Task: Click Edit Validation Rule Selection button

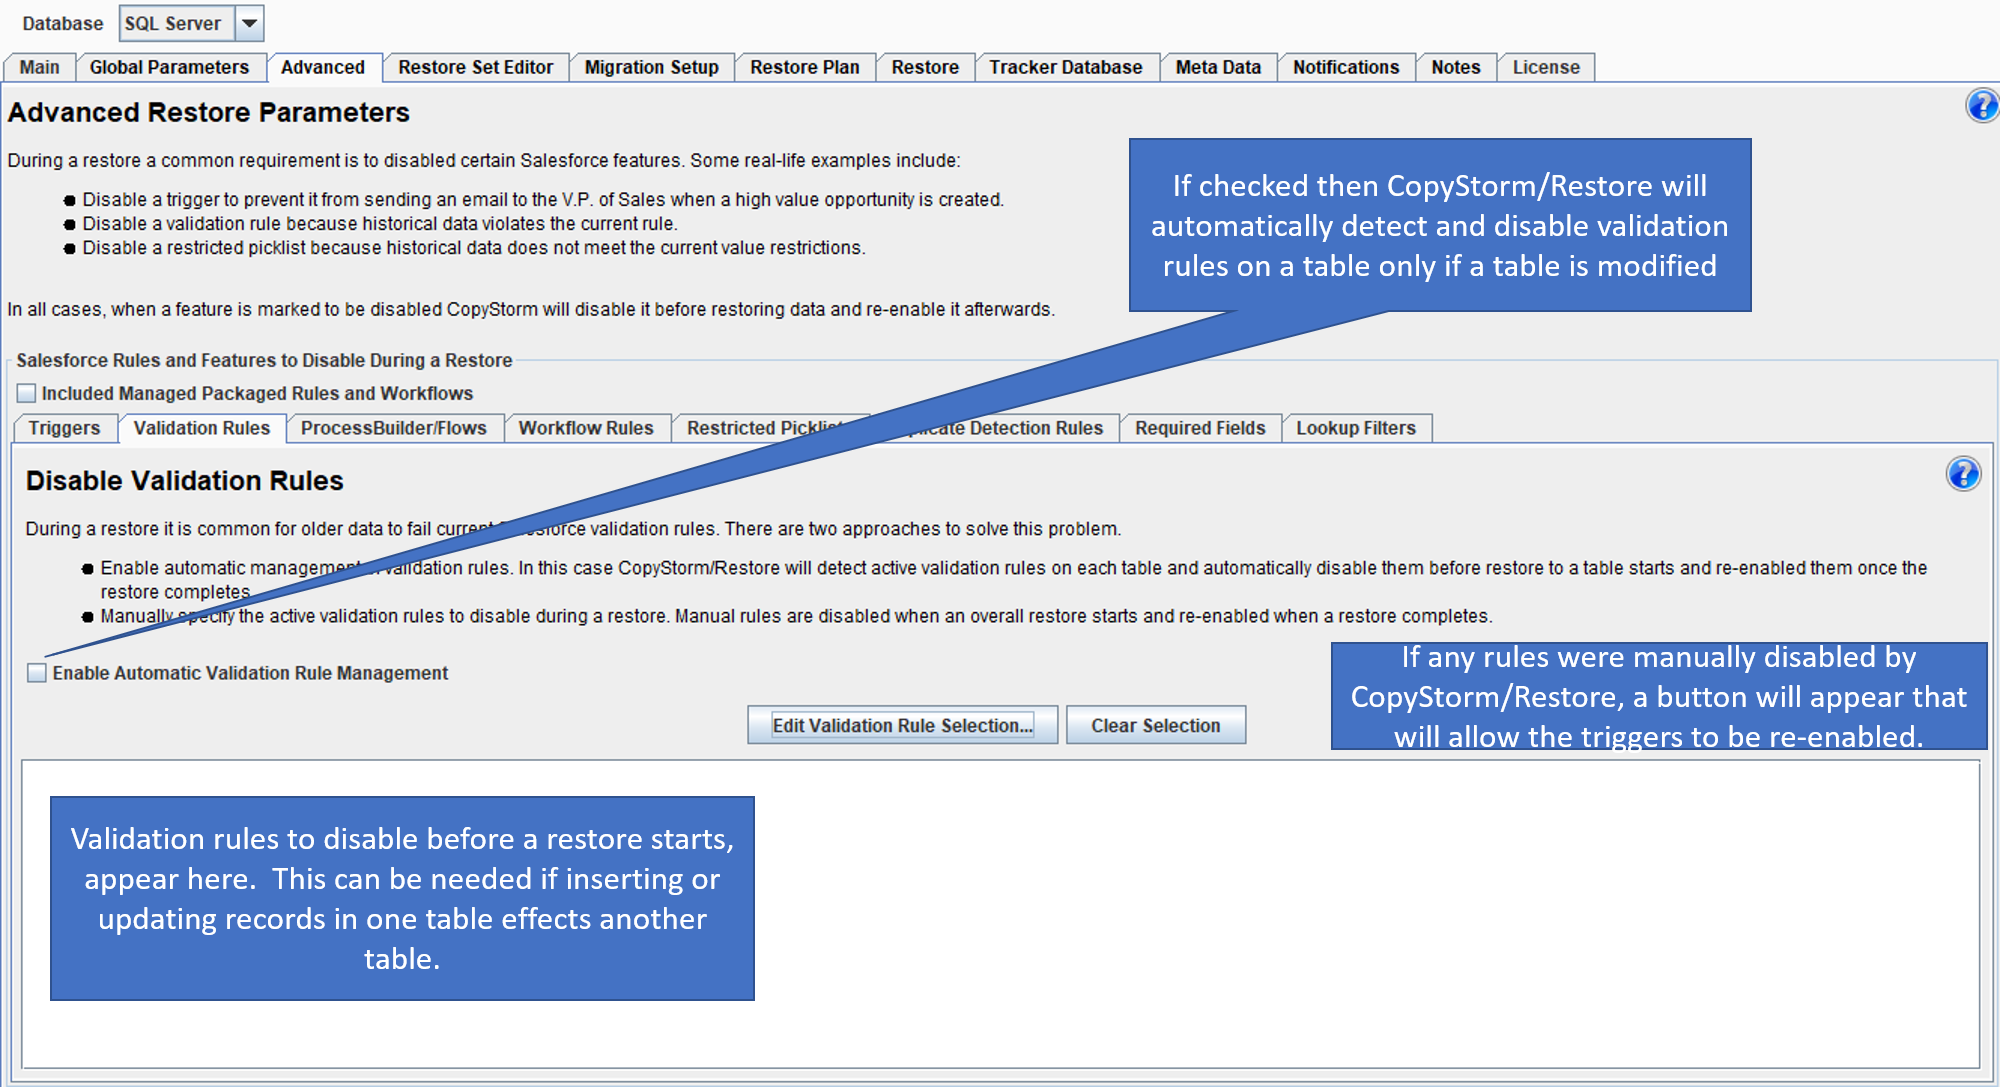Action: [x=902, y=725]
